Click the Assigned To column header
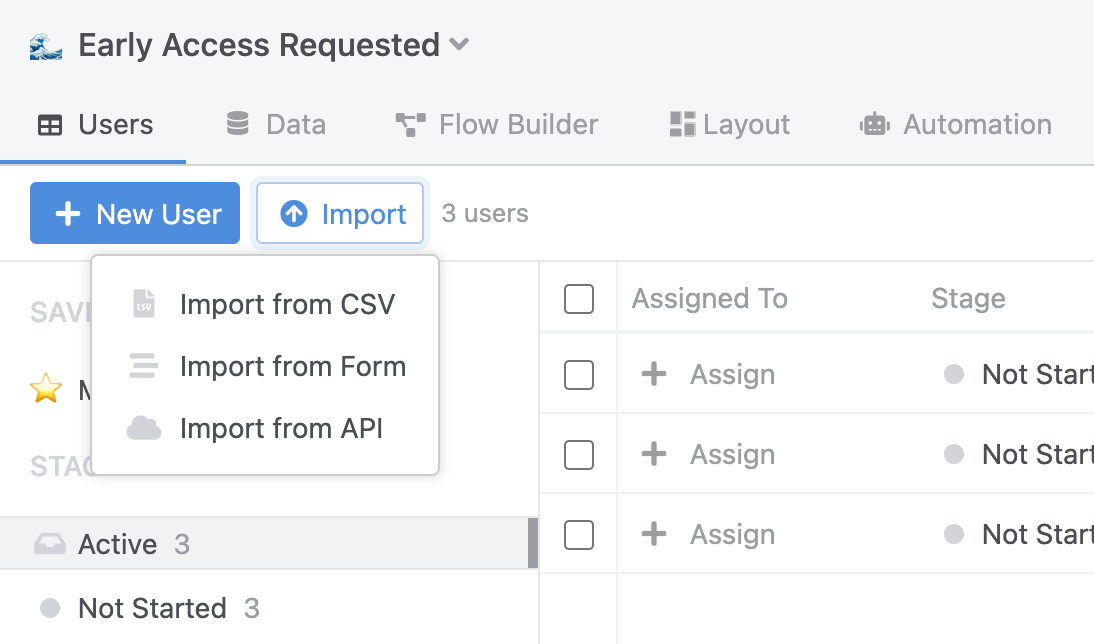This screenshot has width=1094, height=644. (x=710, y=299)
